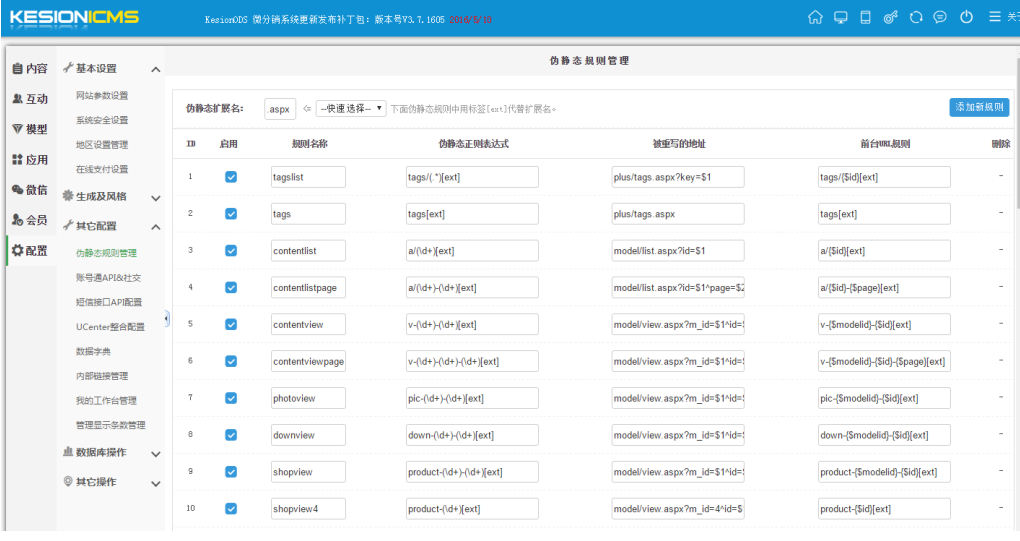
Task: Open the 快速选择 extension dropdown
Action: 351,108
